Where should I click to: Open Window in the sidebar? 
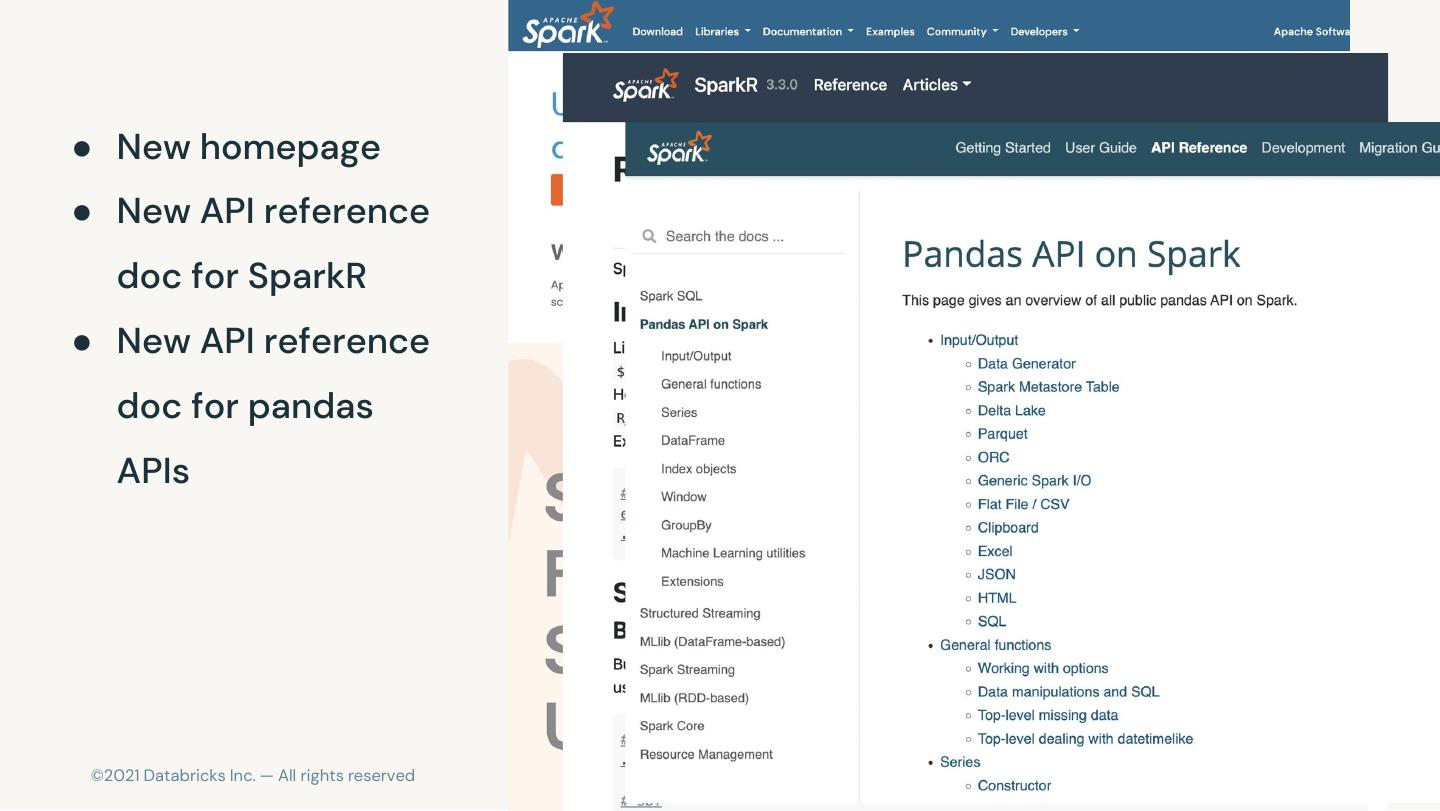pyautogui.click(x=684, y=497)
